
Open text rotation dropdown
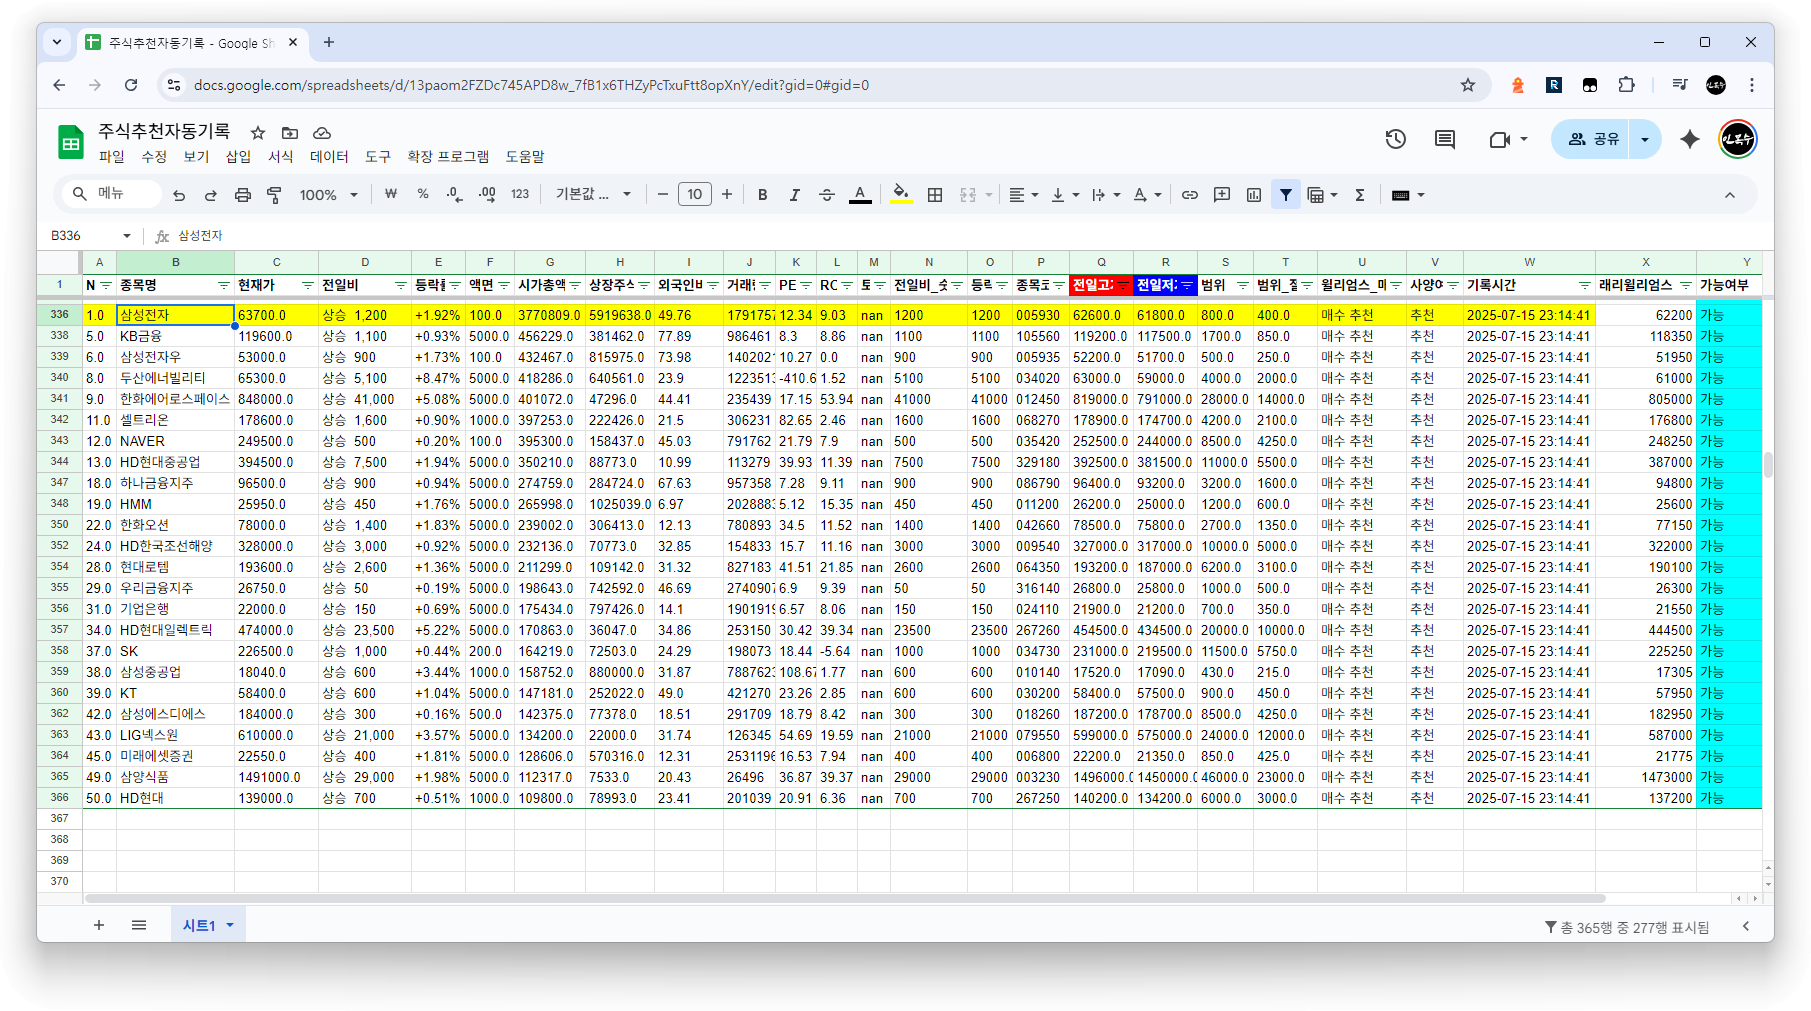1147,195
